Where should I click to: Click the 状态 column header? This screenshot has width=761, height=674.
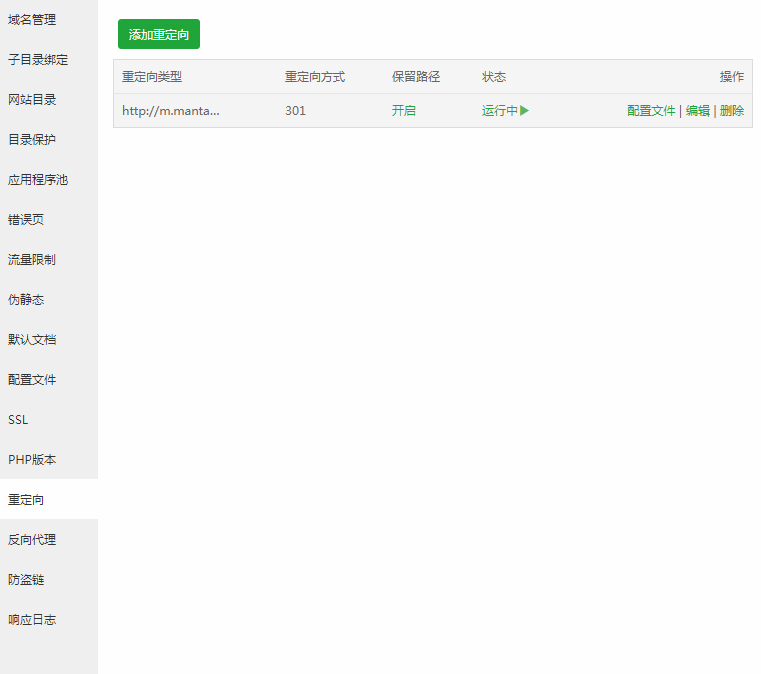pyautogui.click(x=494, y=77)
